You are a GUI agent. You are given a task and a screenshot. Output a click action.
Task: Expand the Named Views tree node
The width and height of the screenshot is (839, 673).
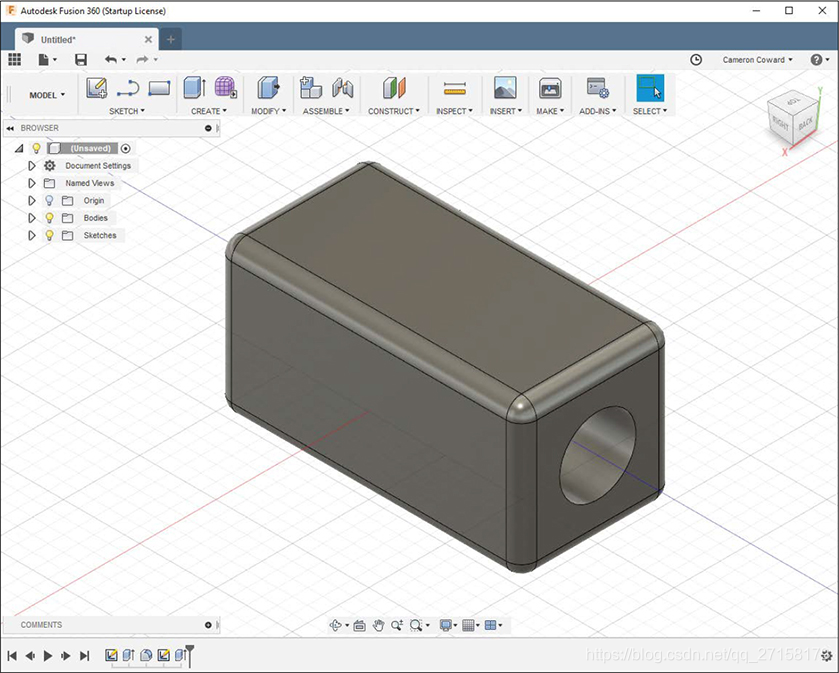[32, 183]
